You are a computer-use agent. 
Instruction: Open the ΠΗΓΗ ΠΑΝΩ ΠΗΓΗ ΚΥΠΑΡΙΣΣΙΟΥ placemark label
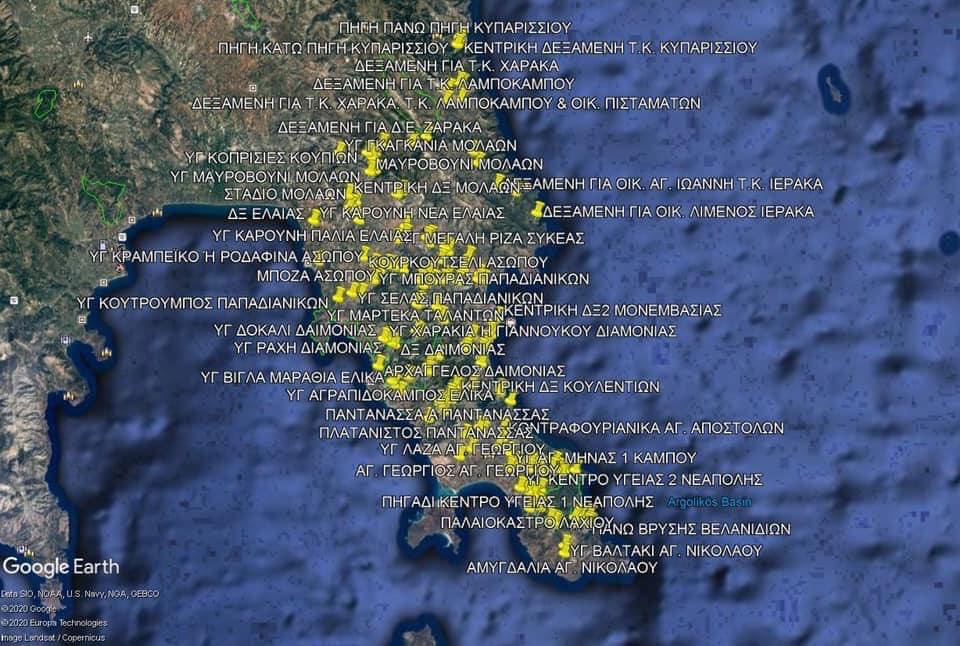[455, 27]
